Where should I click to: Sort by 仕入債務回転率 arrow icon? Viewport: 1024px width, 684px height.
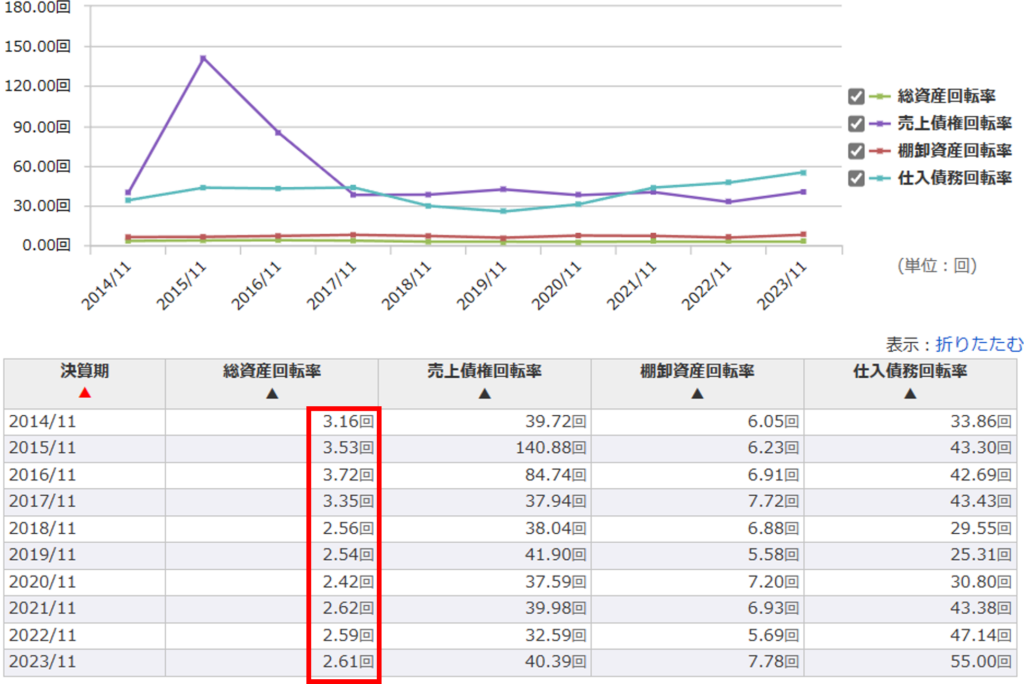(910, 393)
